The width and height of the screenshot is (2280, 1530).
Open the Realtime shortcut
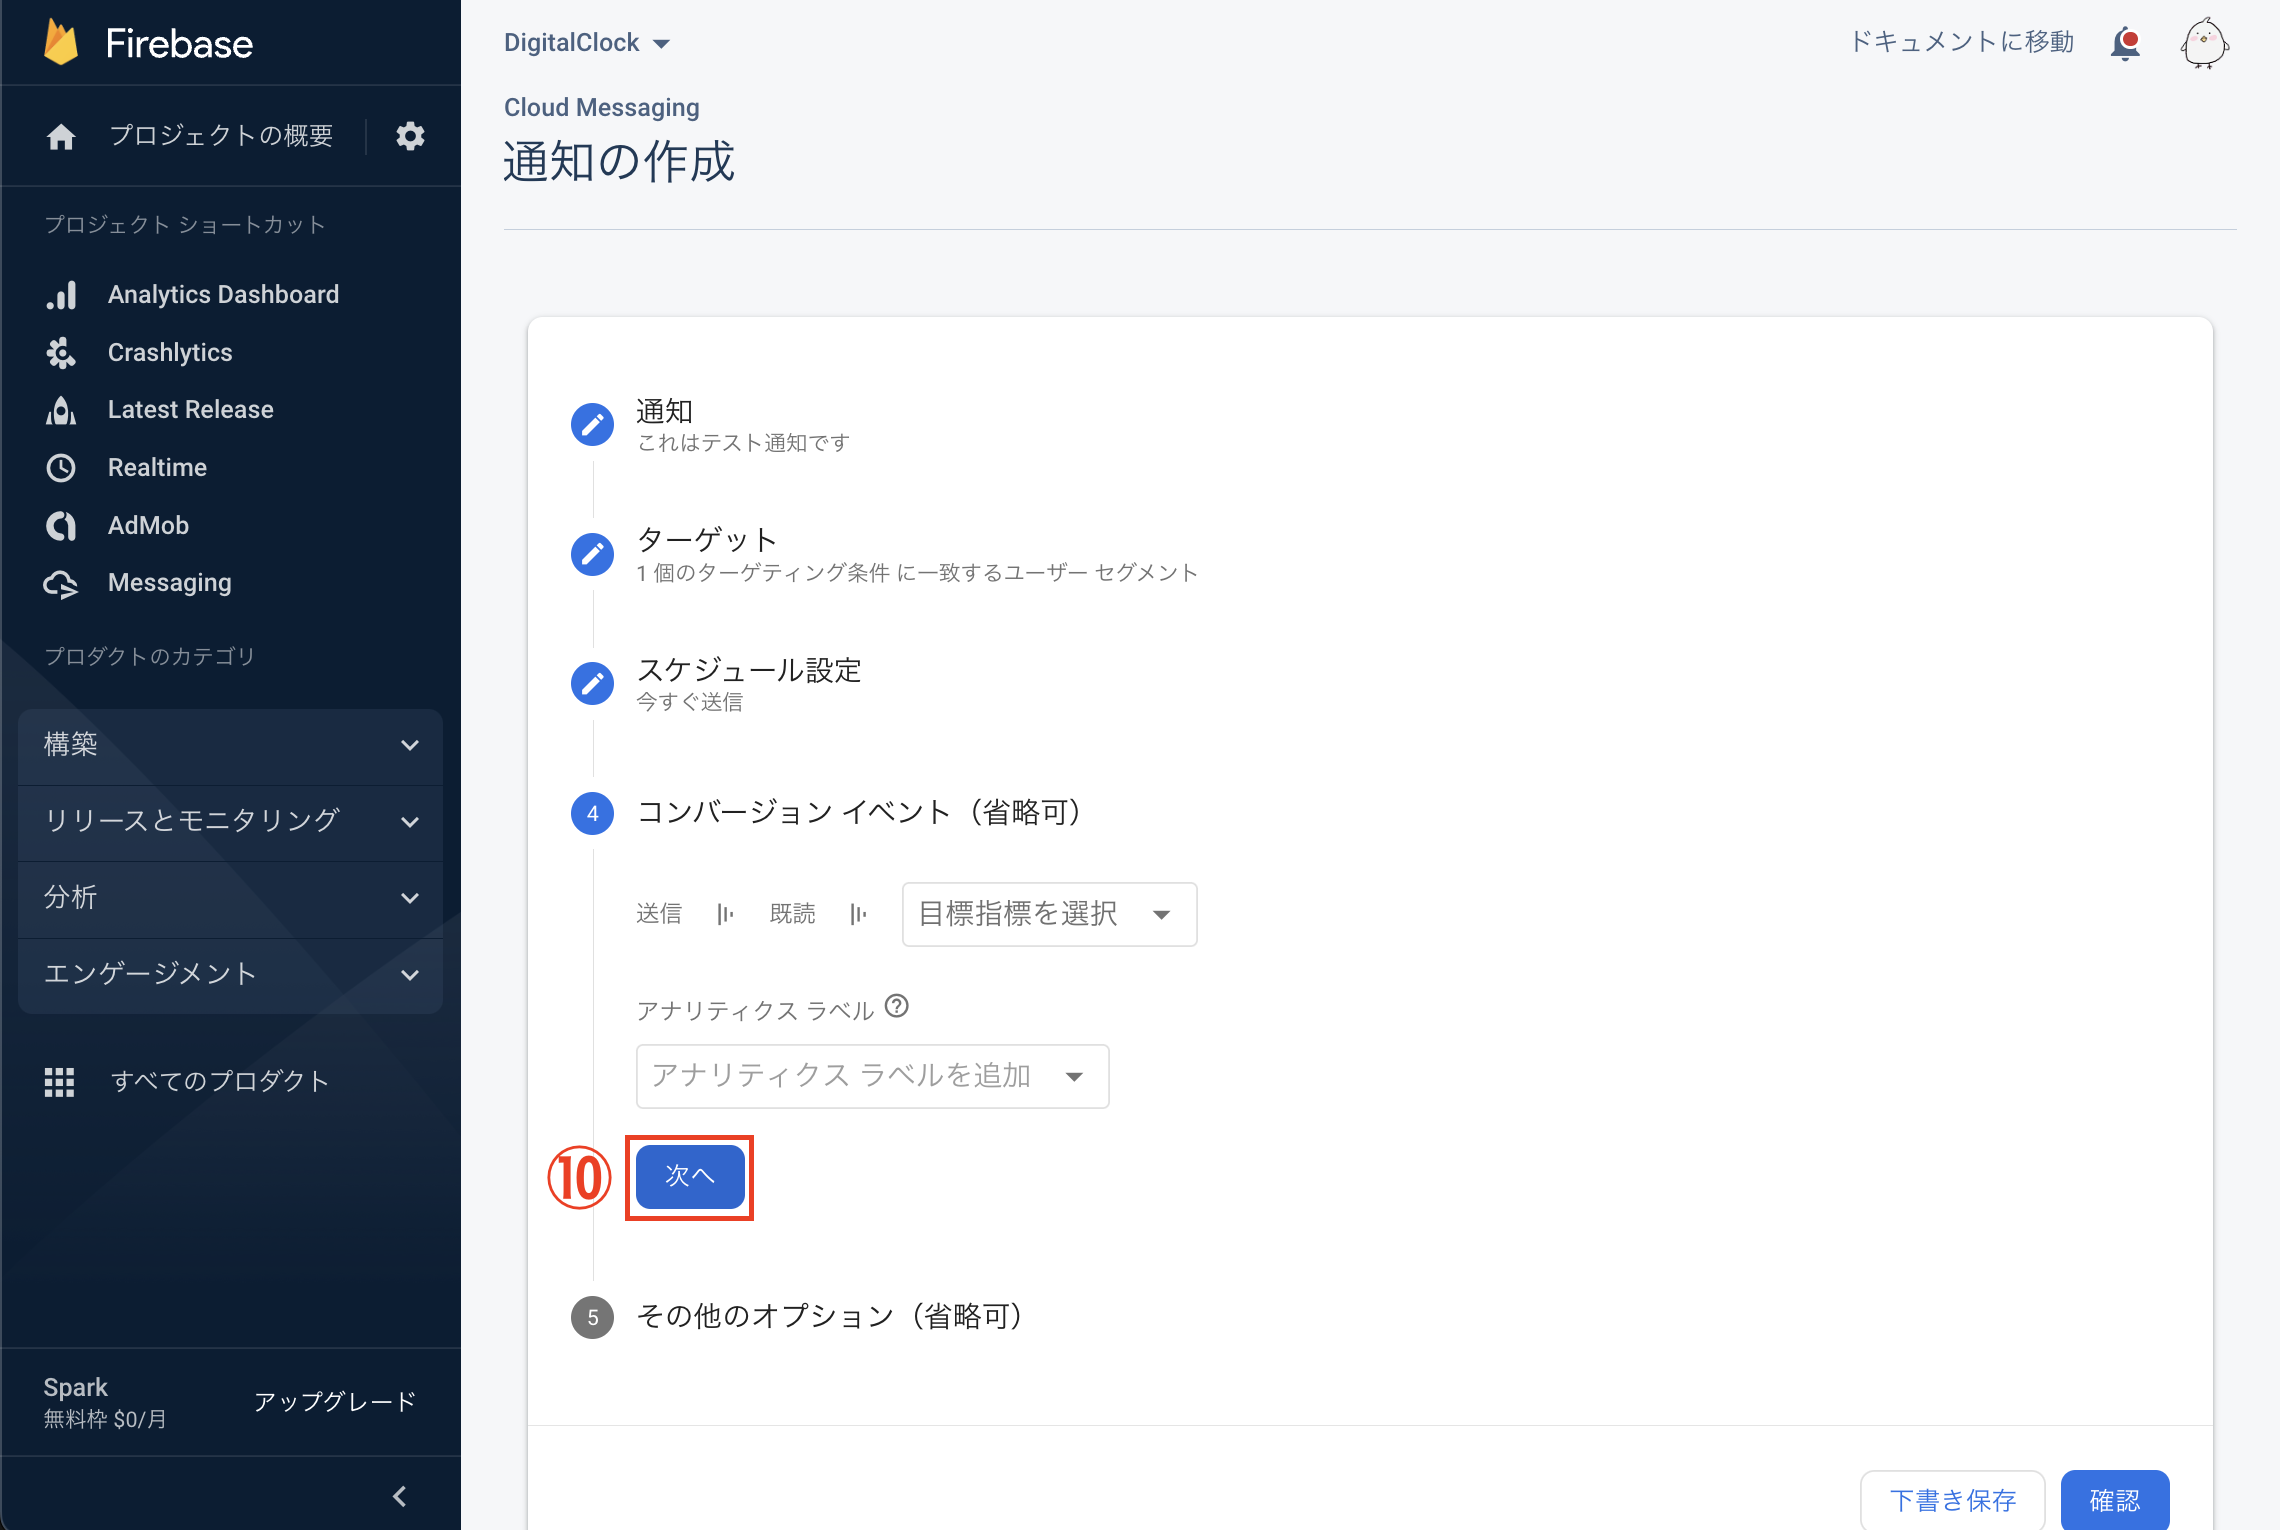pyautogui.click(x=156, y=467)
